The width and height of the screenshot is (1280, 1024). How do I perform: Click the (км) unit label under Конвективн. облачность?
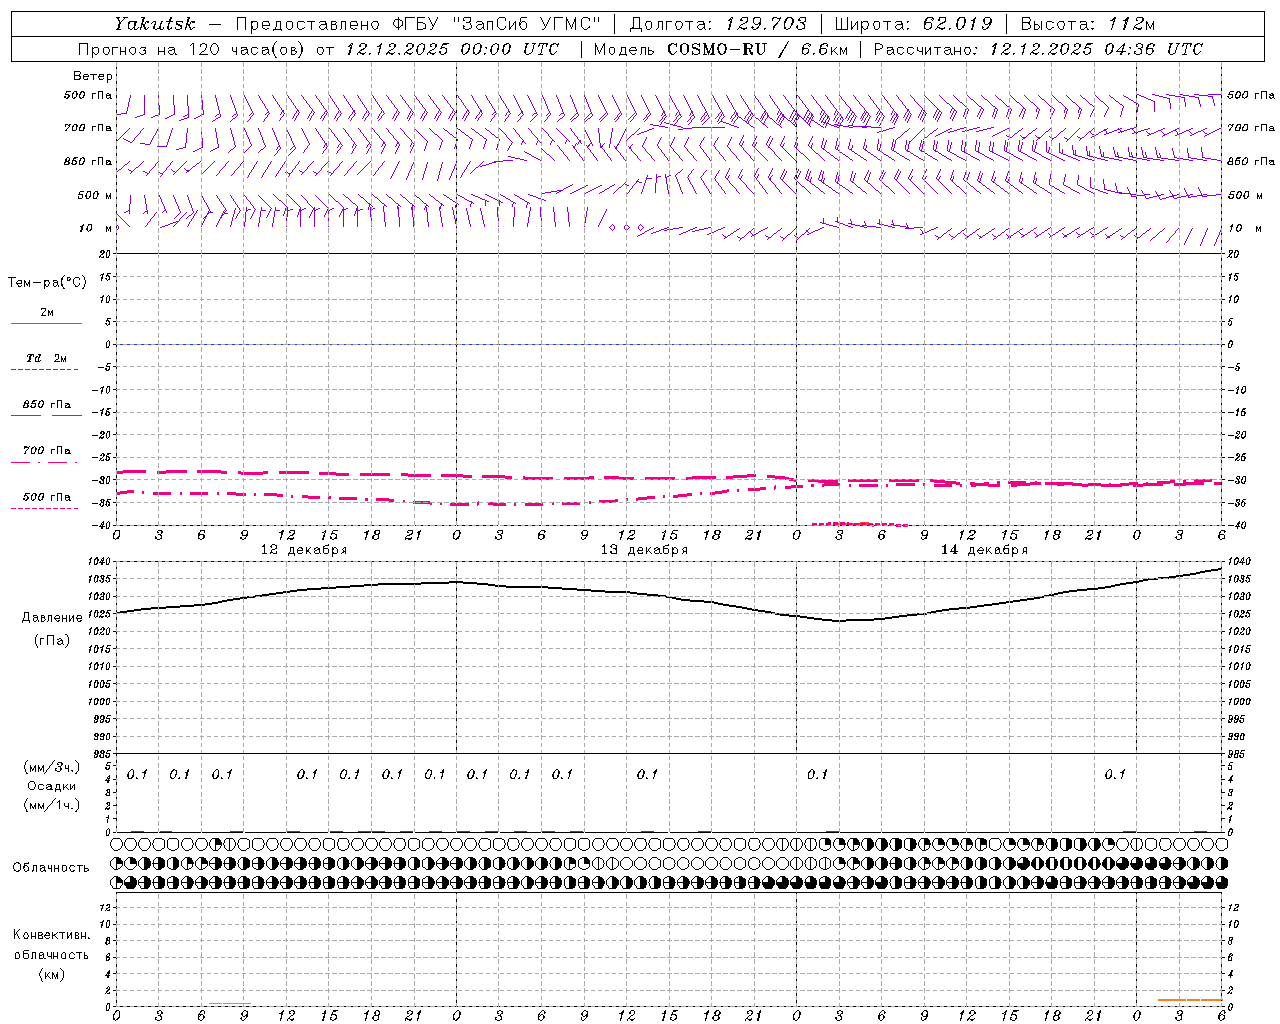pos(51,974)
